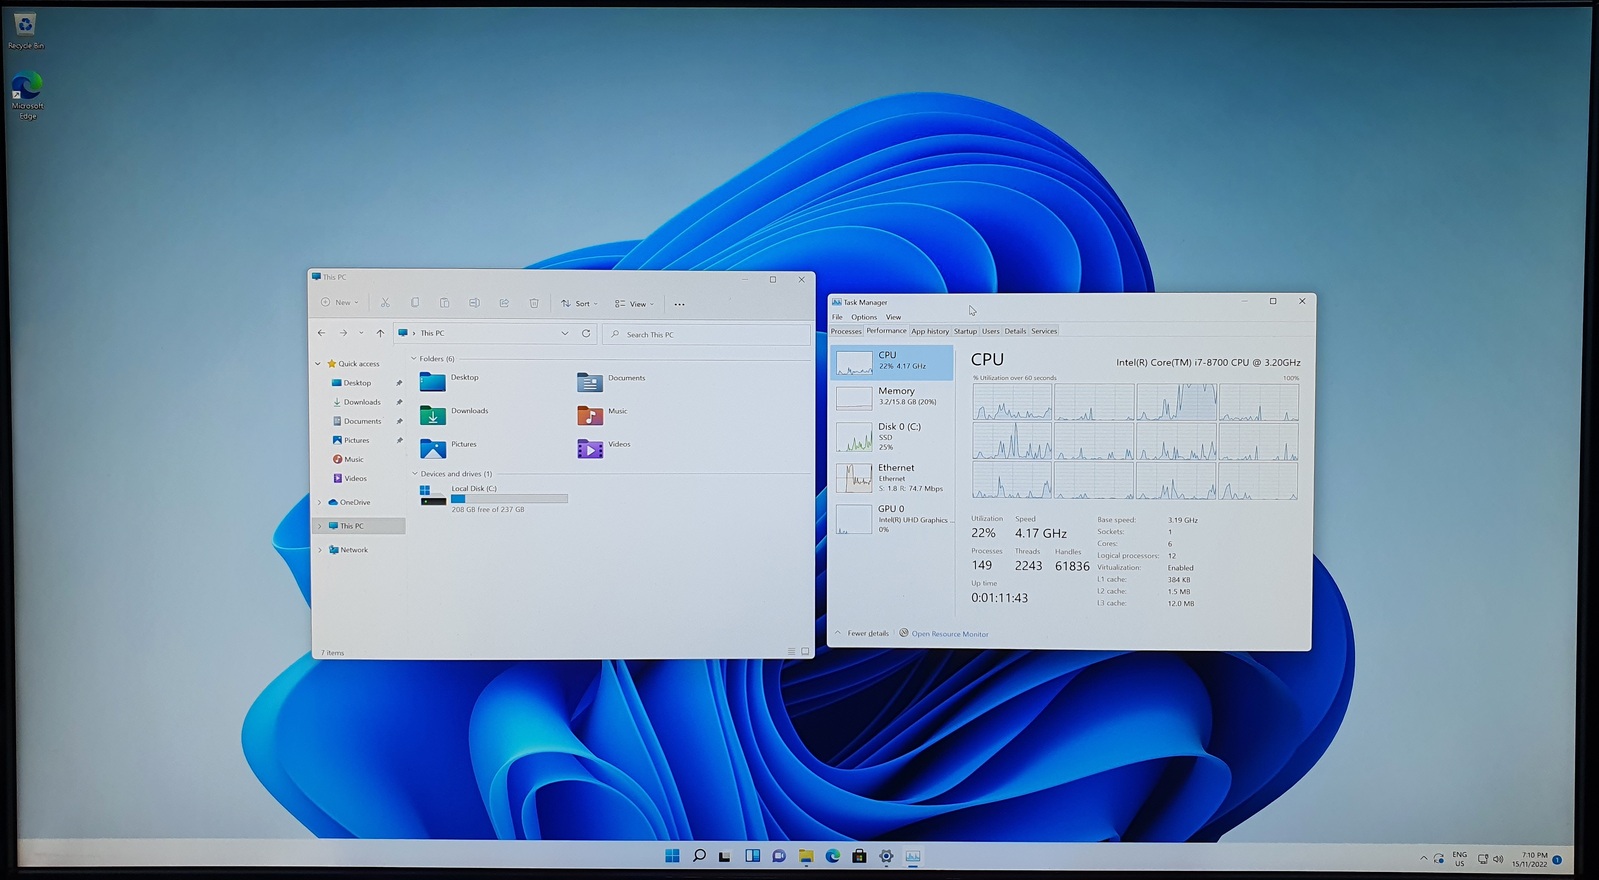Collapse the Devices and drives group
The height and width of the screenshot is (880, 1599).
point(415,474)
